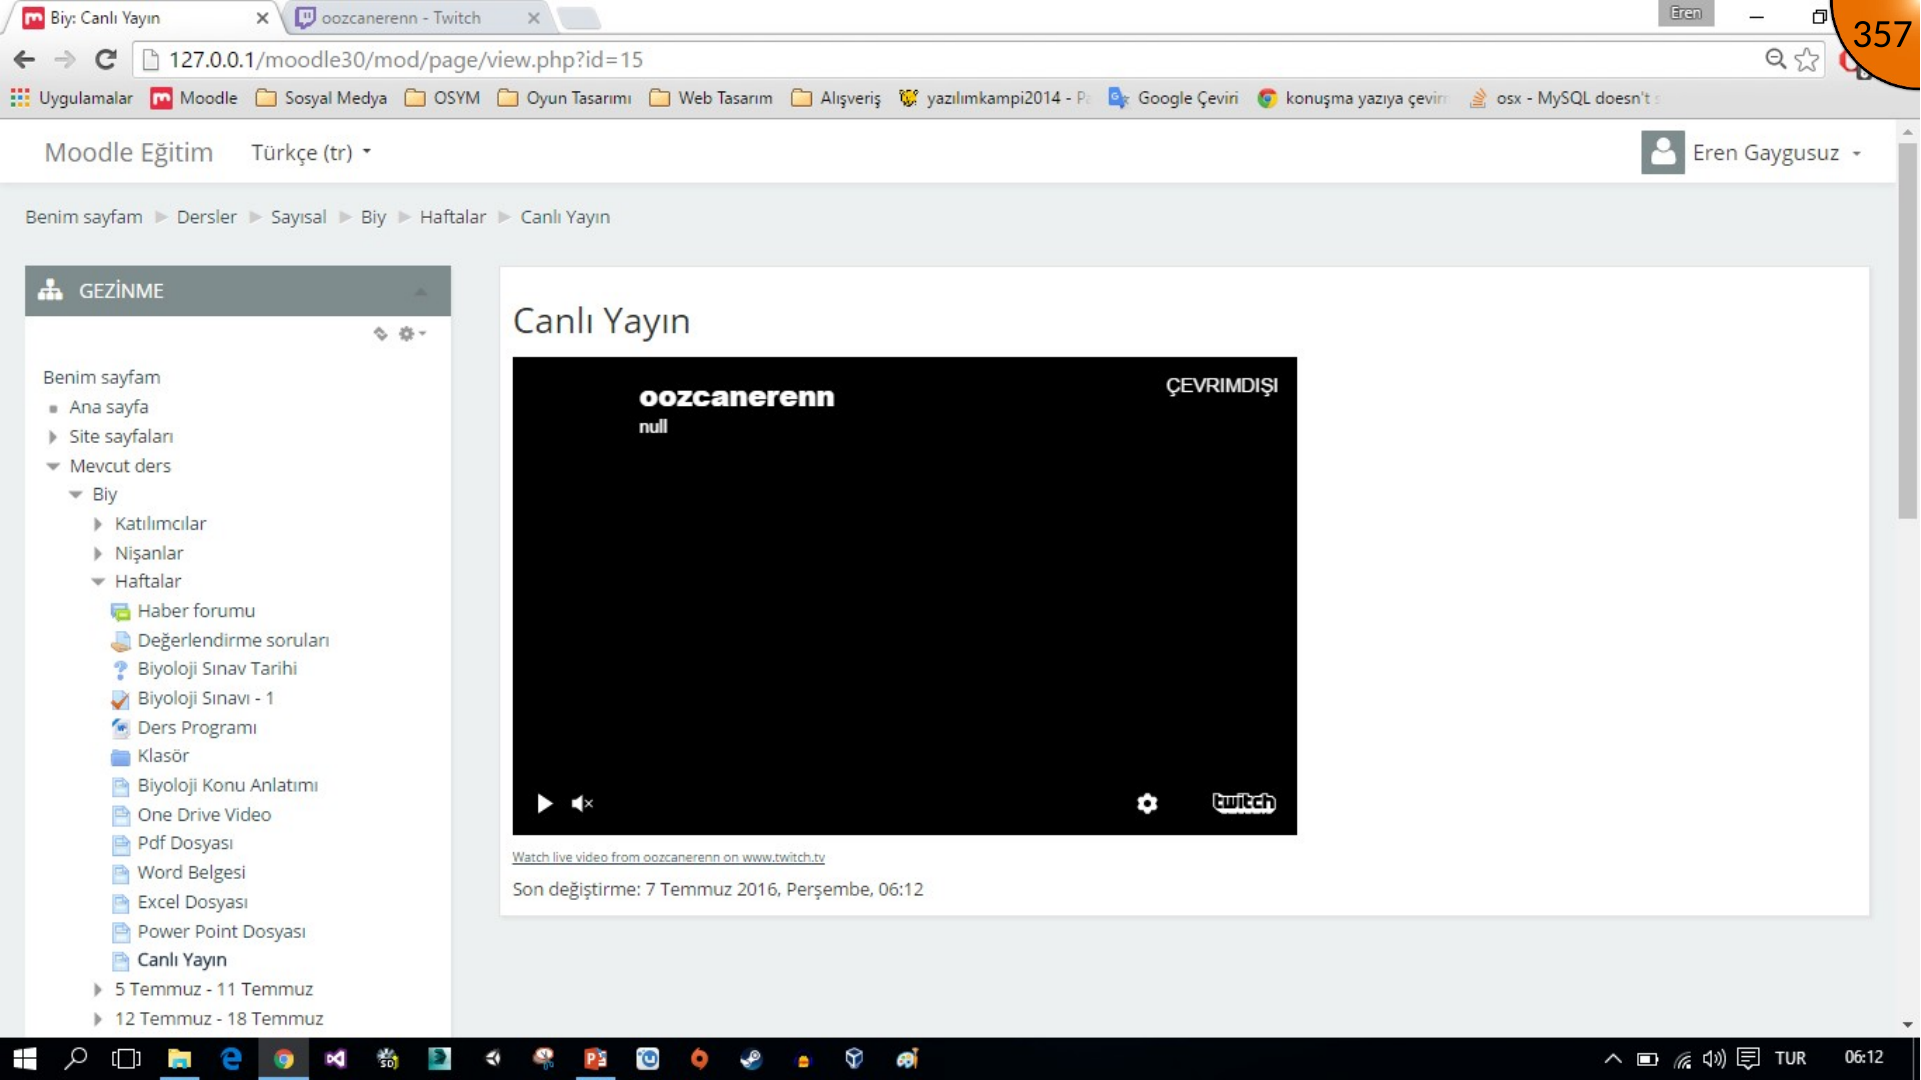This screenshot has width=1921, height=1080.
Task: Collapse the Mevcut ders node
Action: point(53,466)
